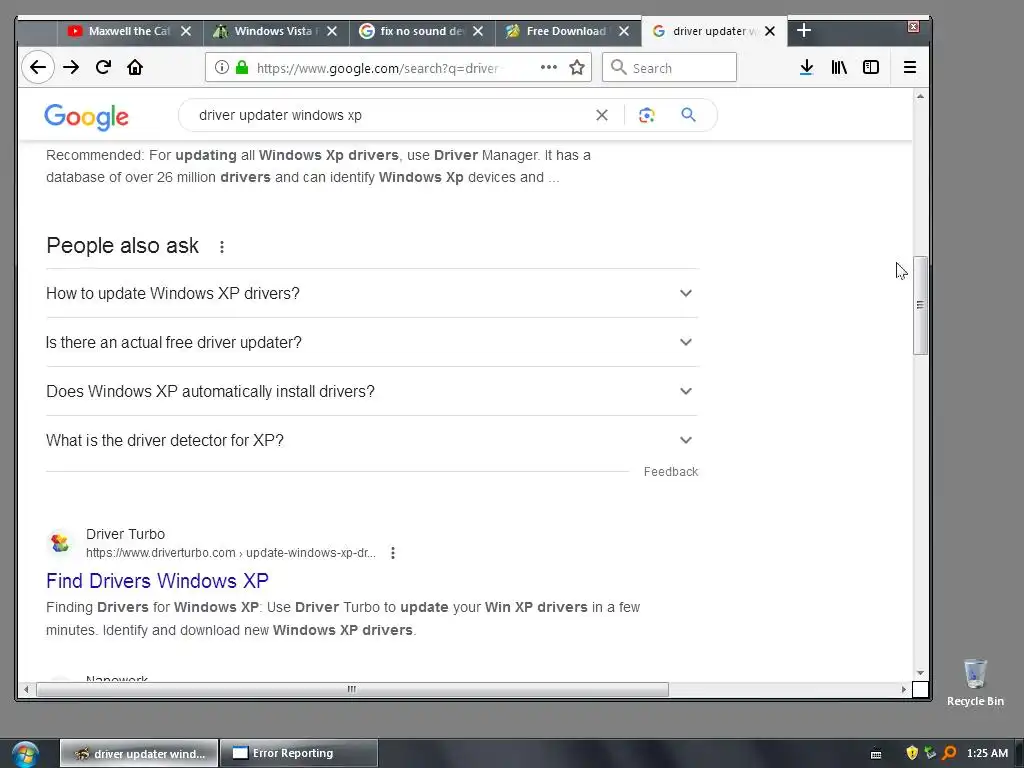1024x768 pixels.
Task: Click the horizontal scrollbar left arrow
Action: coord(26,689)
